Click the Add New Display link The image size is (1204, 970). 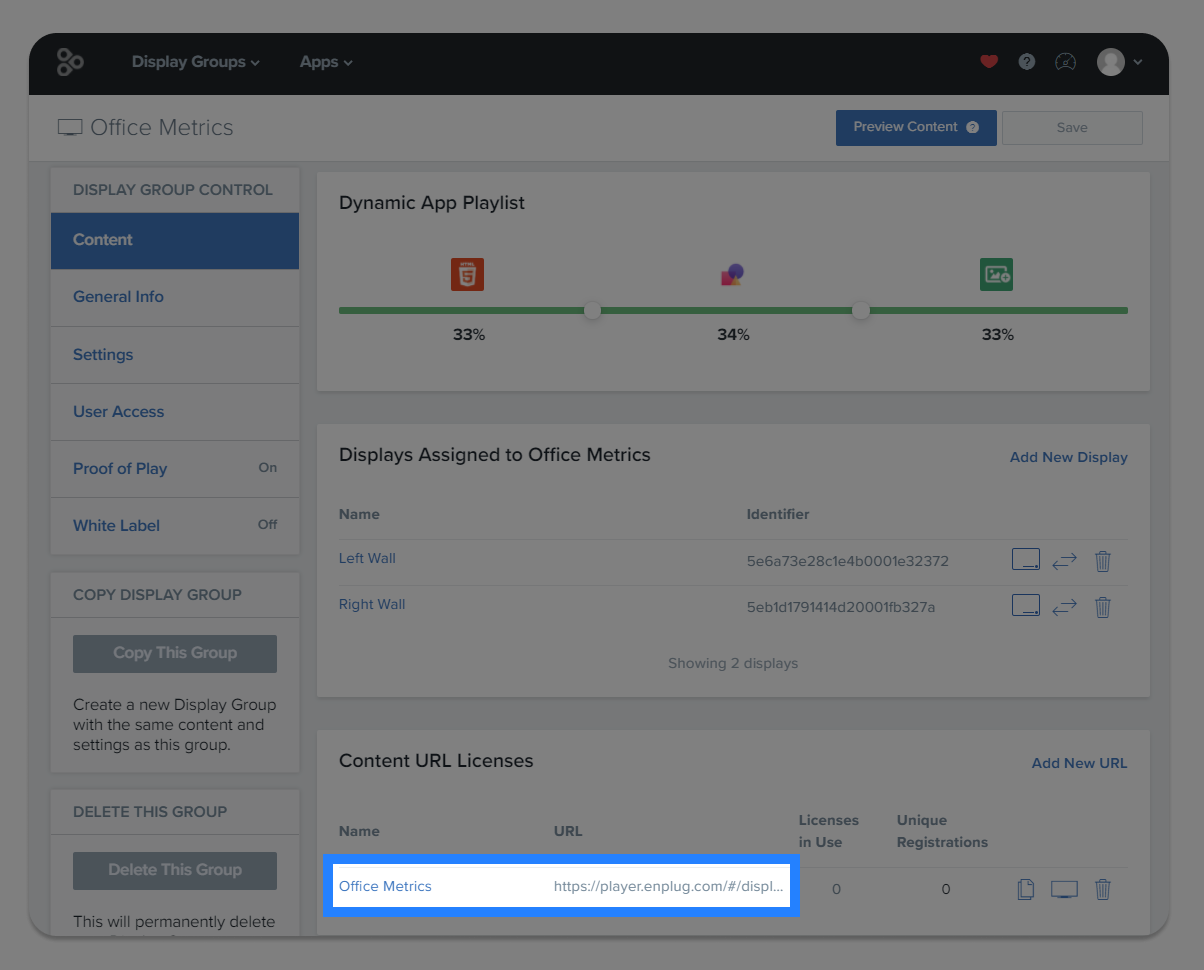(x=1069, y=457)
